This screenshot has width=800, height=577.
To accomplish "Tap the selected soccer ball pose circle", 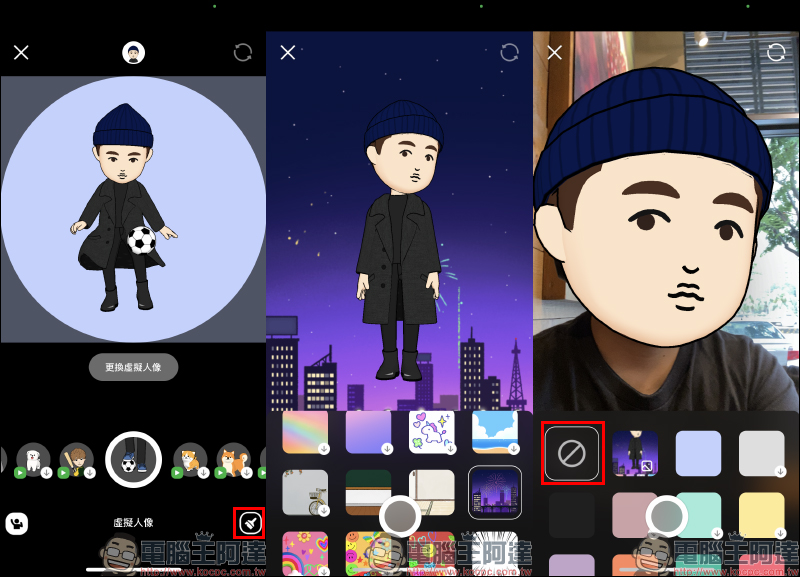I will point(134,459).
